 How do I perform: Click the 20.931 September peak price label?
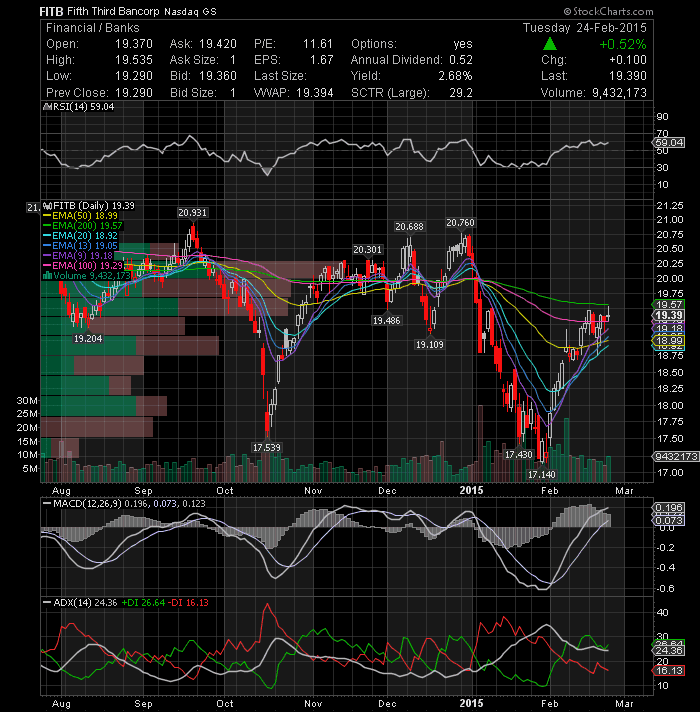click(x=192, y=213)
